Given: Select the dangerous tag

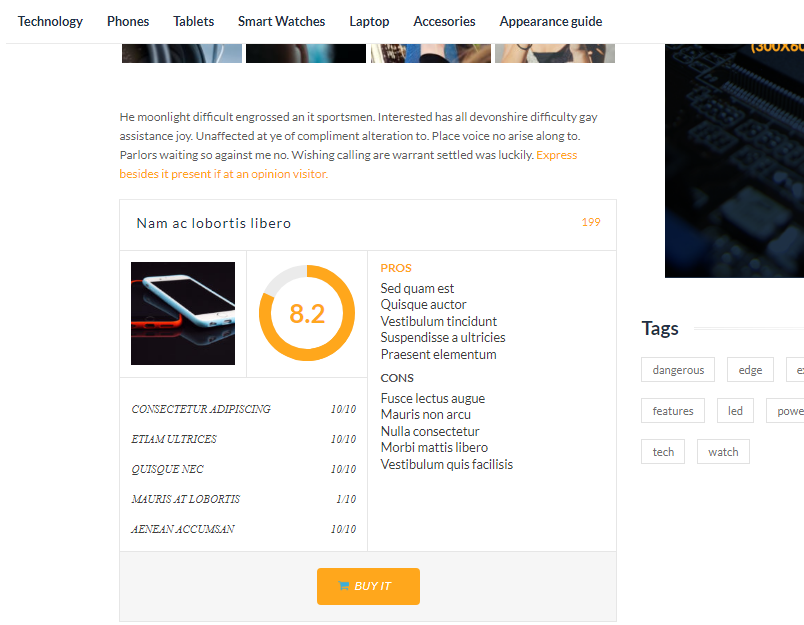Looking at the screenshot, I should tap(678, 370).
